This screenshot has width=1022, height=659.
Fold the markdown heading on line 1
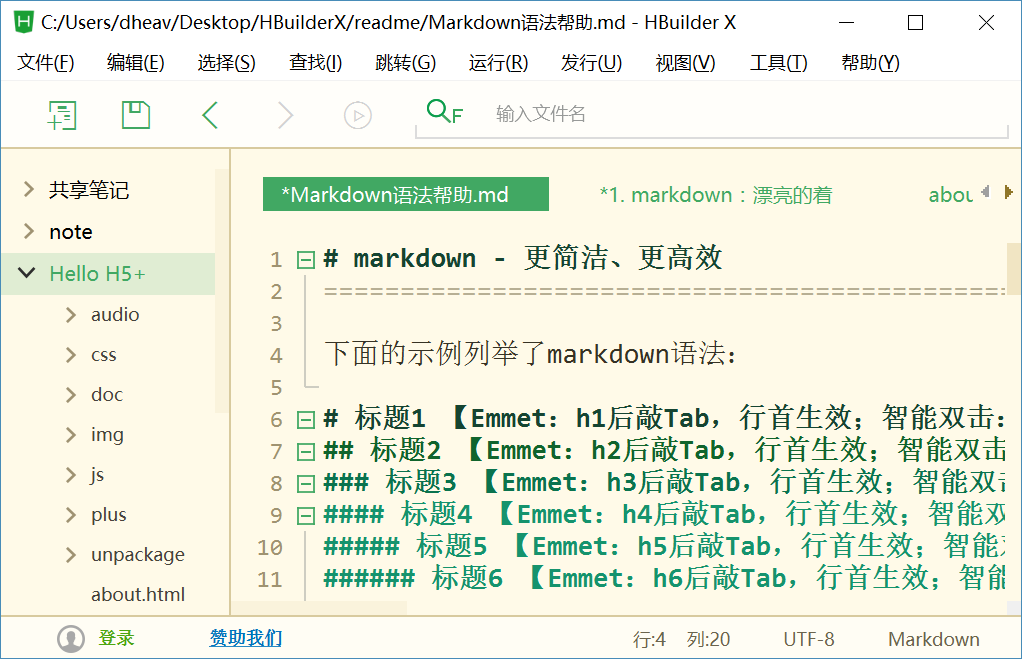pos(305,258)
